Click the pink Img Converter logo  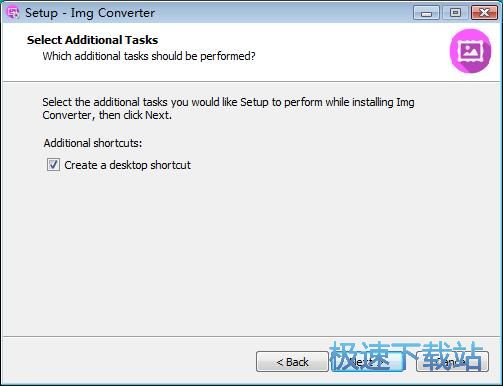pos(470,51)
